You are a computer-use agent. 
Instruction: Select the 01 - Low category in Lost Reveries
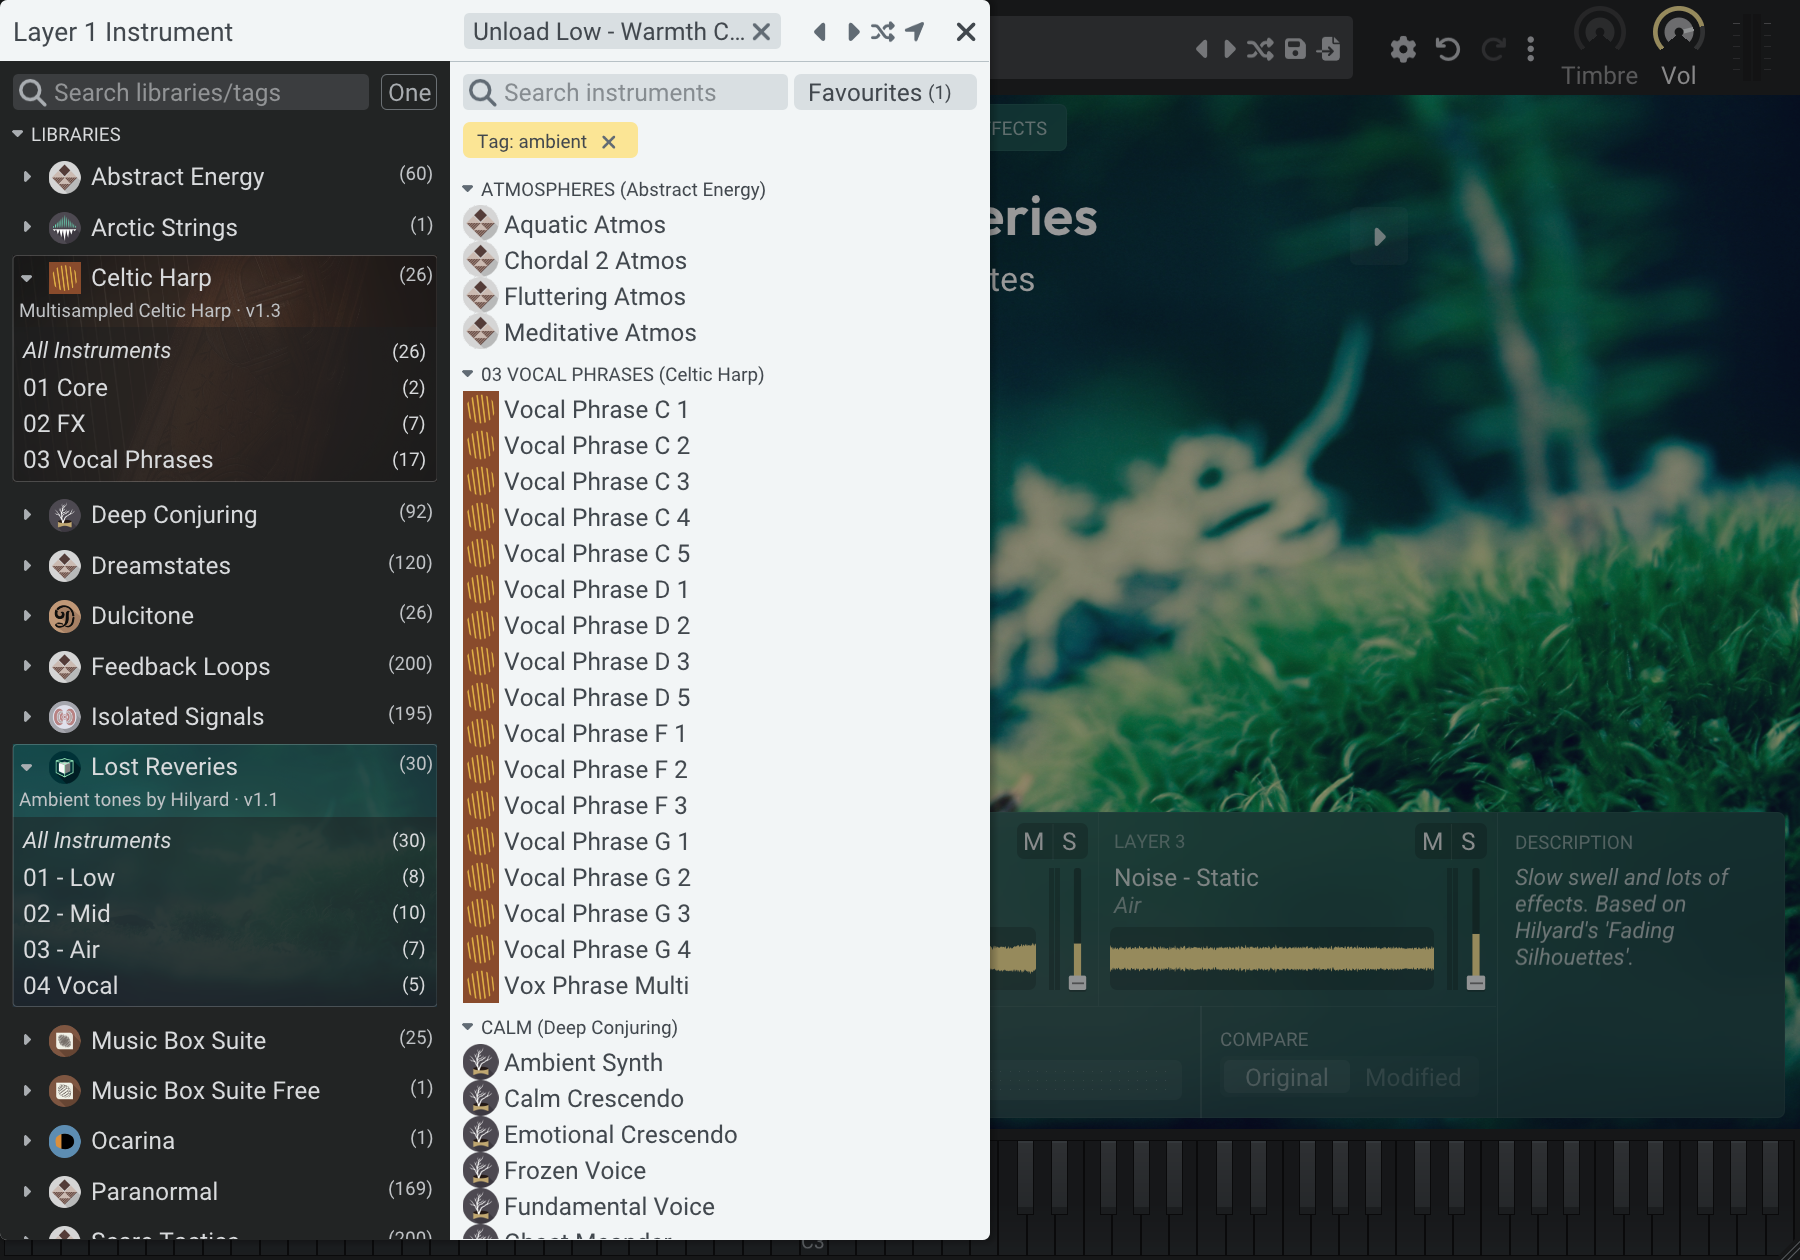click(224, 878)
